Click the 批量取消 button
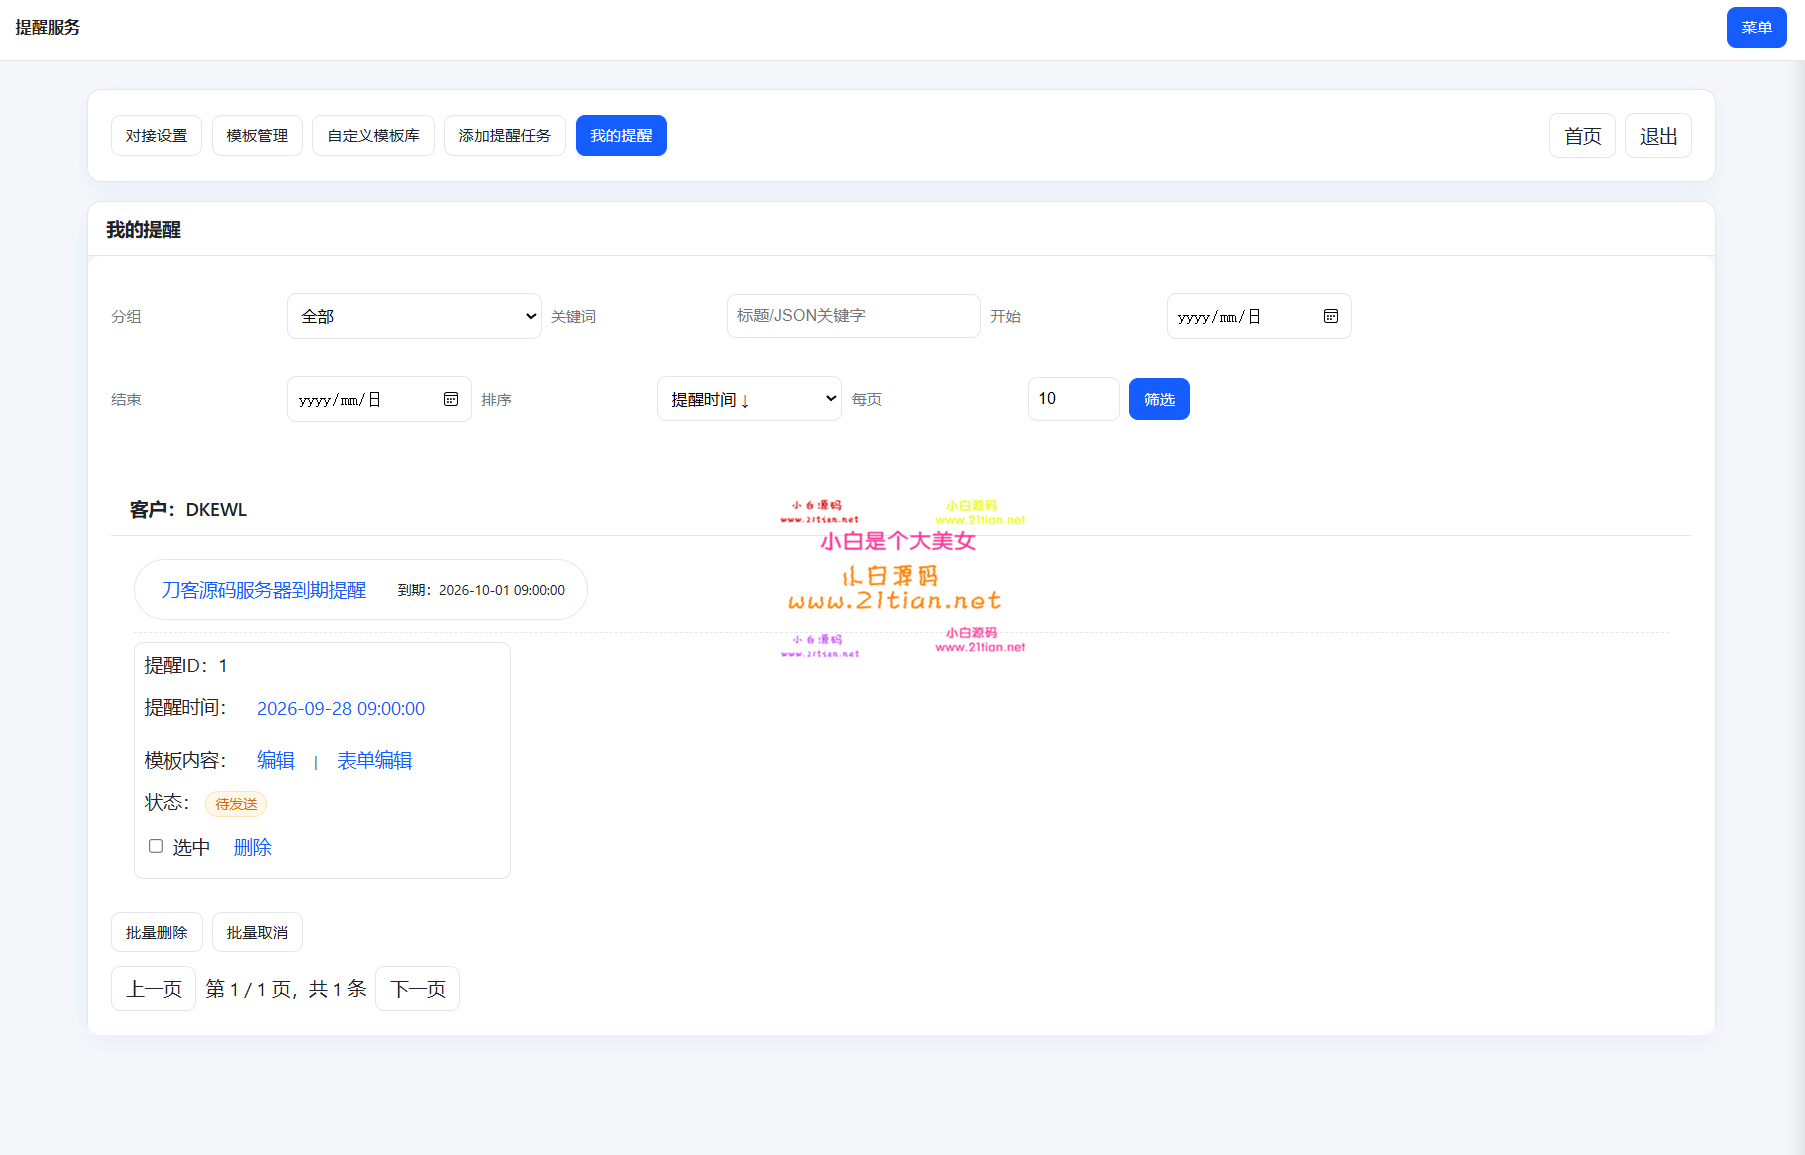This screenshot has height=1155, width=1805. tap(257, 932)
